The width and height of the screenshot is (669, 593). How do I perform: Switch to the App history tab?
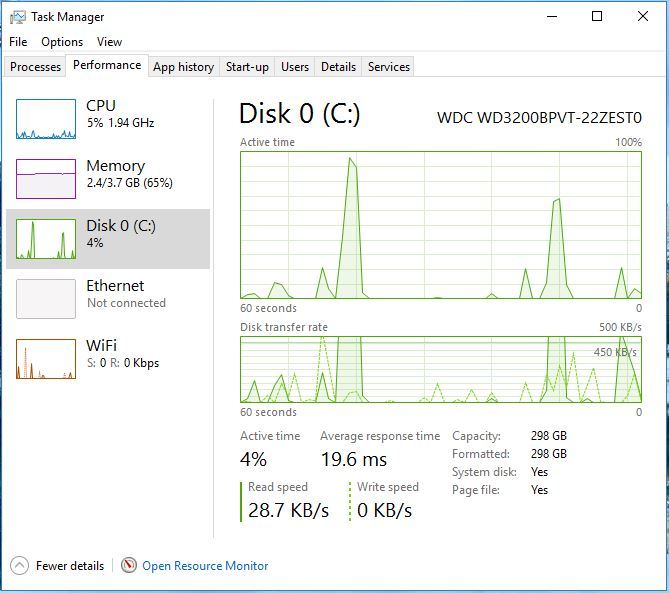coord(183,67)
